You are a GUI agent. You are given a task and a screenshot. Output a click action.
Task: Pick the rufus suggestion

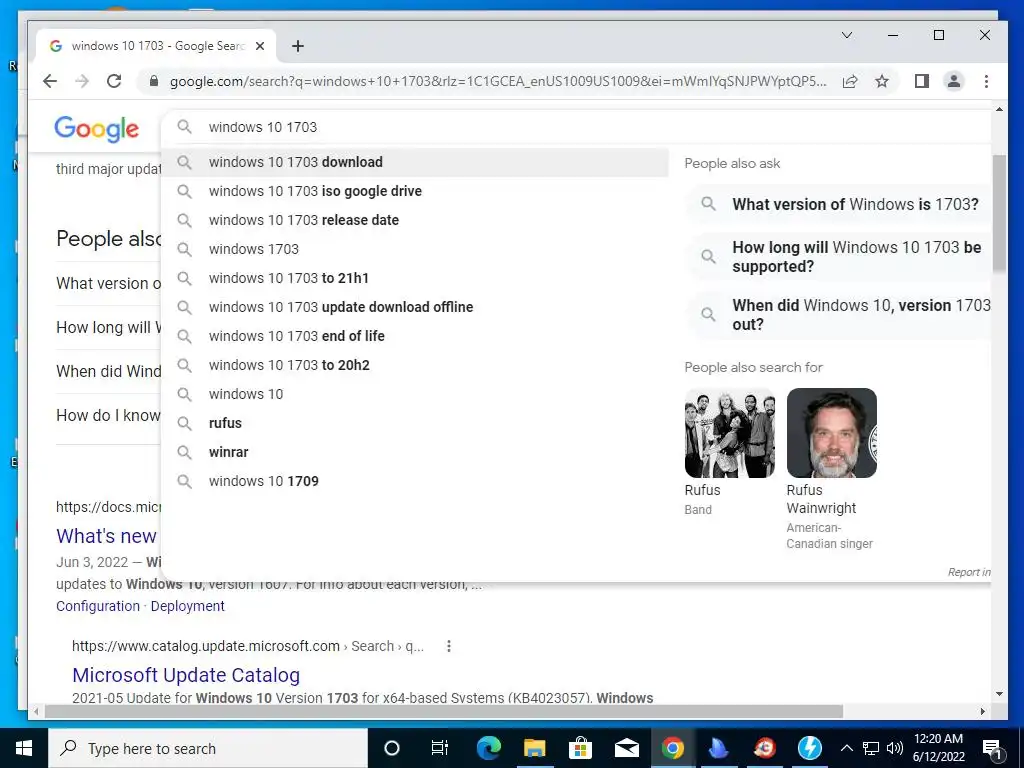pyautogui.click(x=415, y=423)
